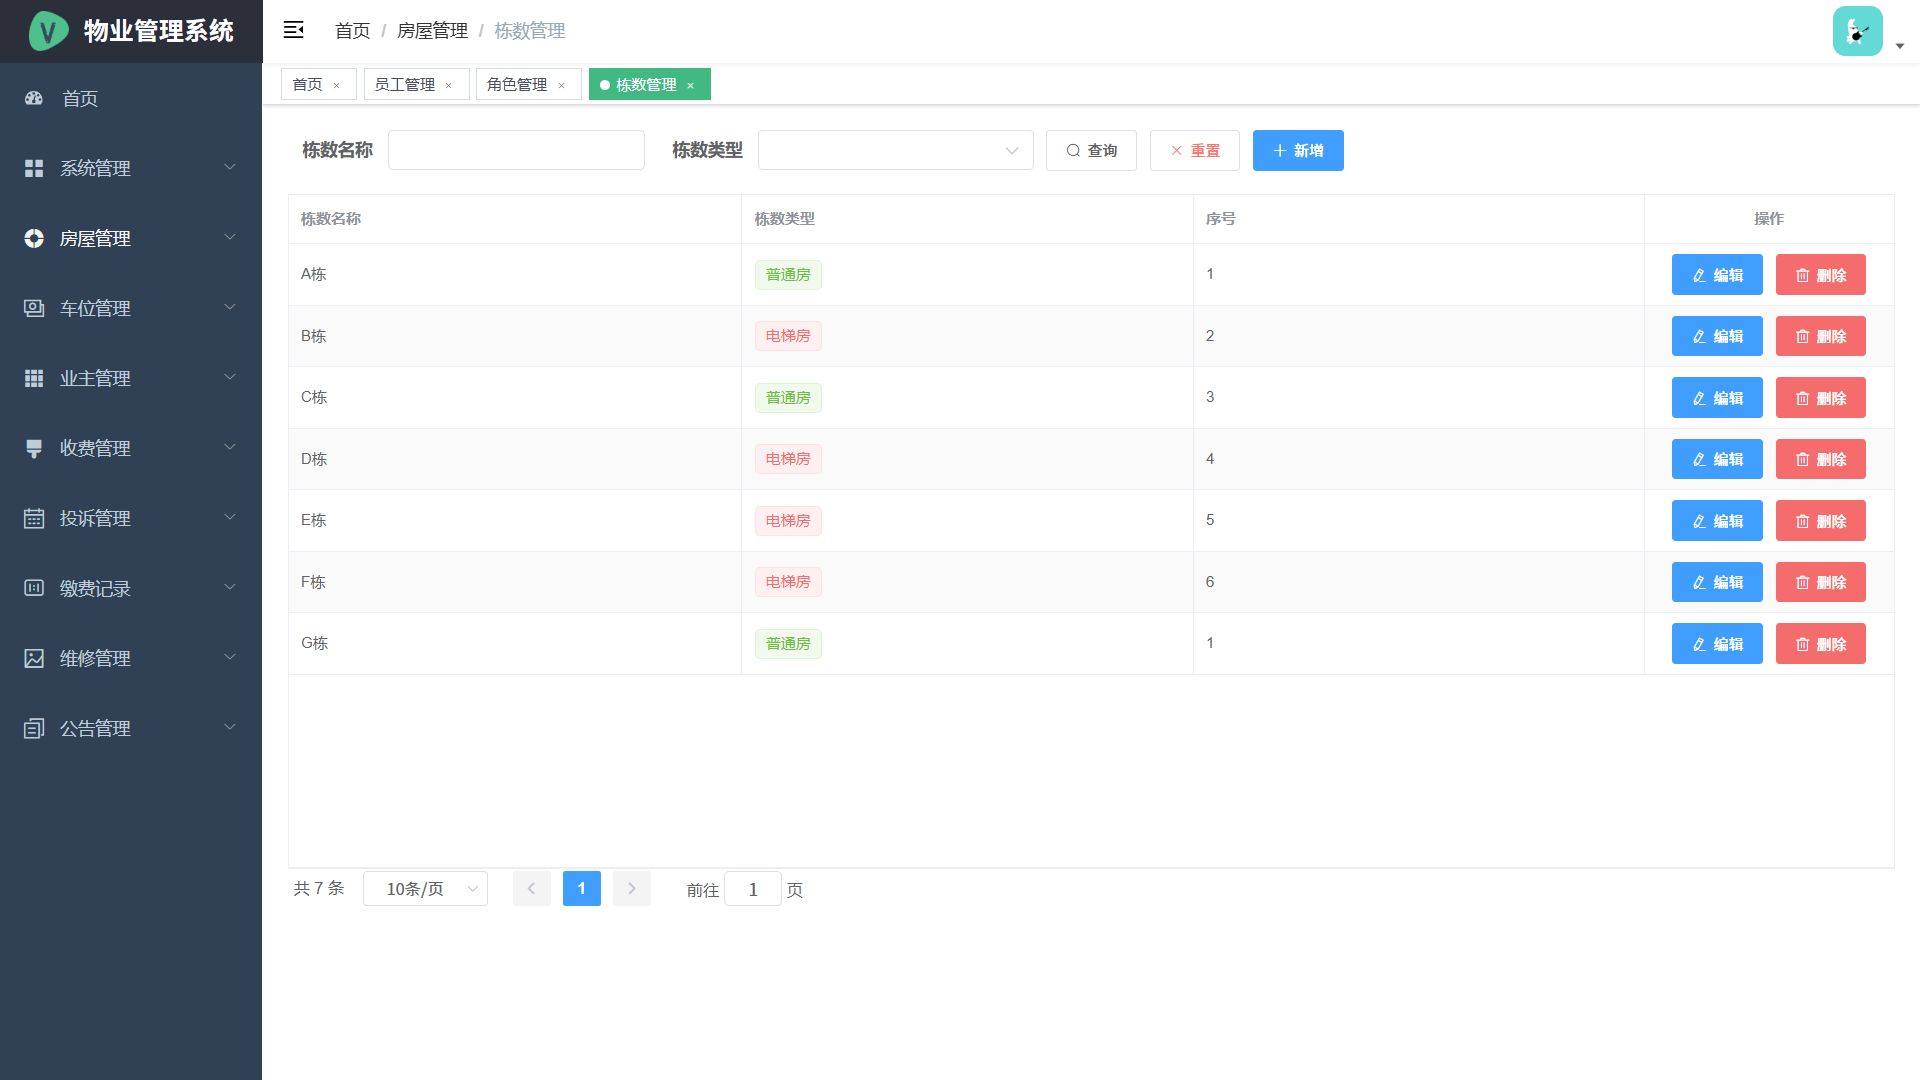This screenshot has height=1080, width=1920.
Task: Click the 投诉管理 calendar icon
Action: tap(34, 518)
